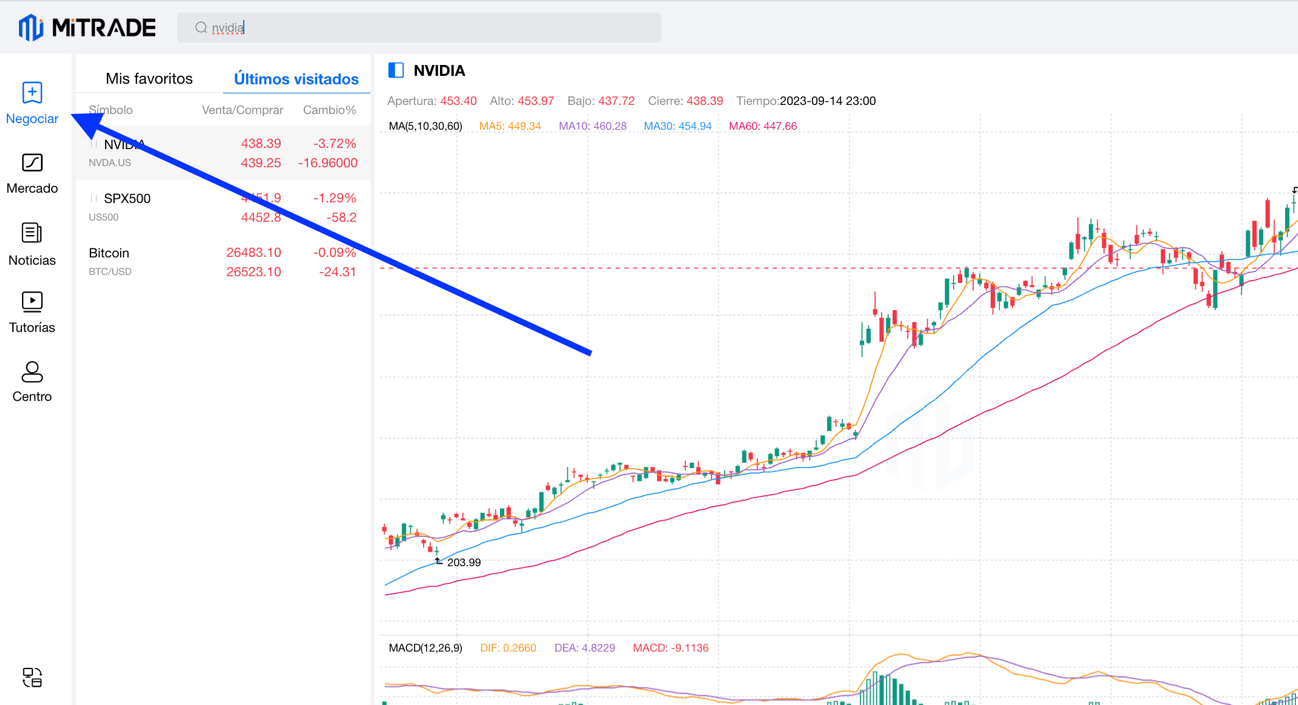The height and width of the screenshot is (705, 1298).
Task: Go to Mercado in the sidebar
Action: tap(32, 173)
